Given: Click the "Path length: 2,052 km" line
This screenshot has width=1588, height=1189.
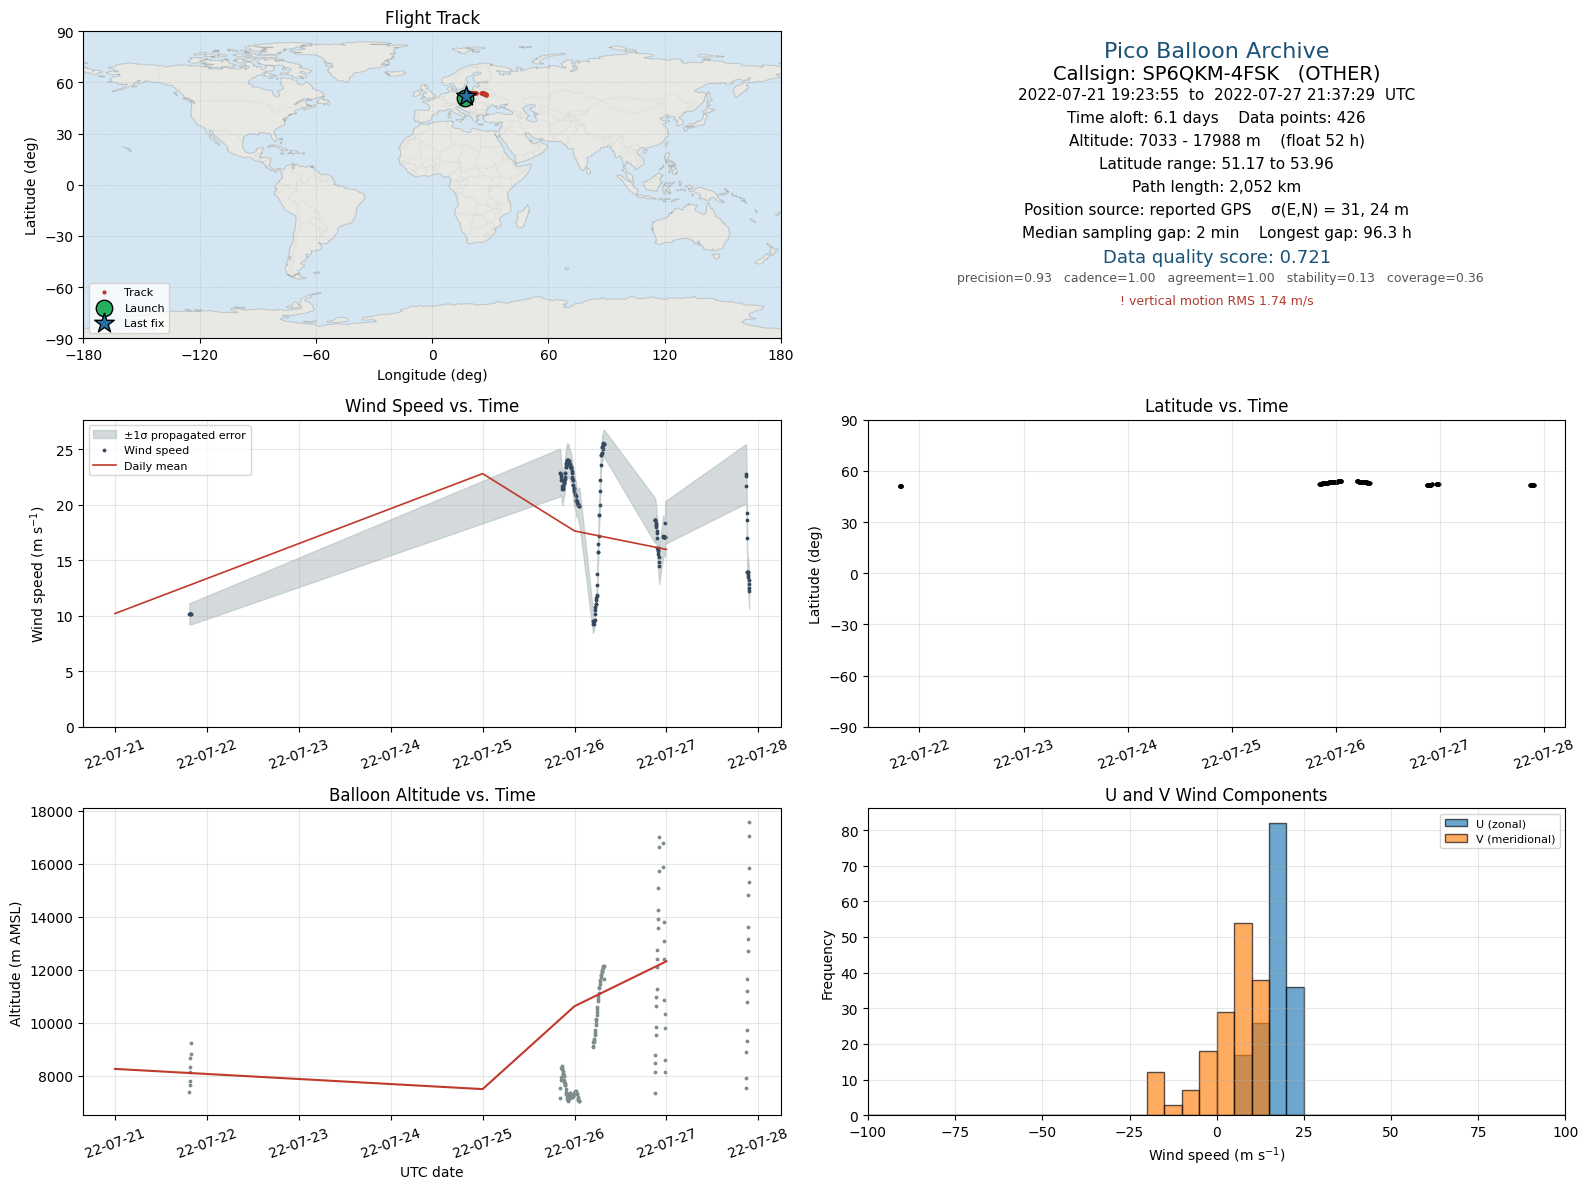Looking at the screenshot, I should tap(1216, 187).
